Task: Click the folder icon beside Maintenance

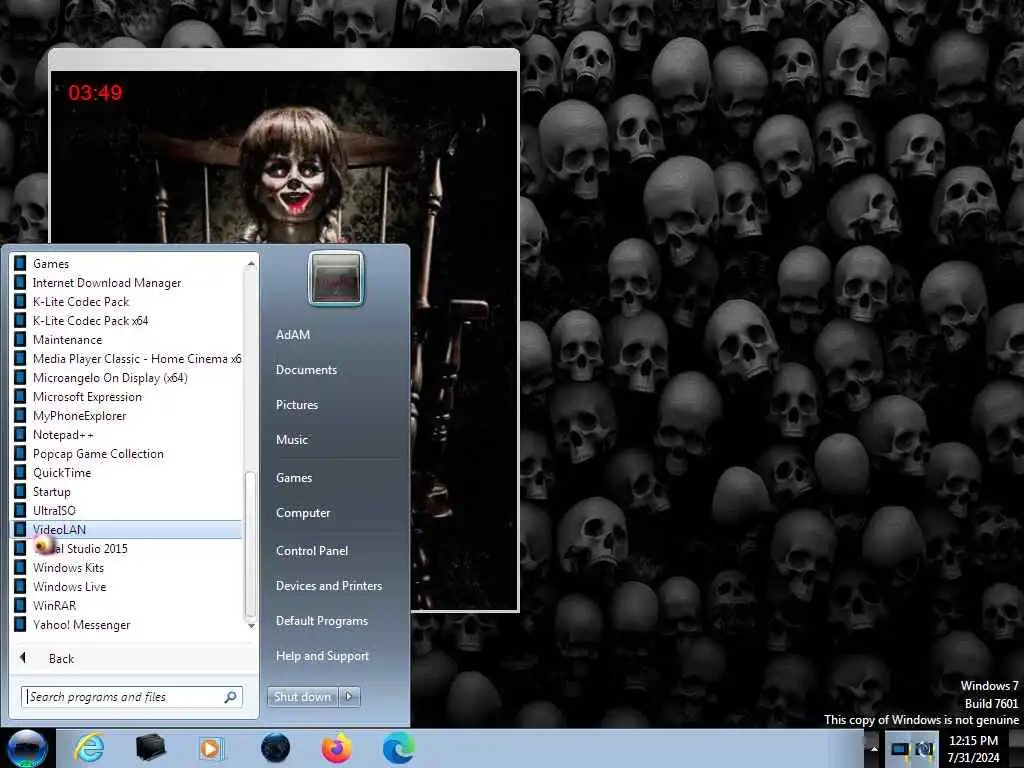Action: [x=20, y=339]
